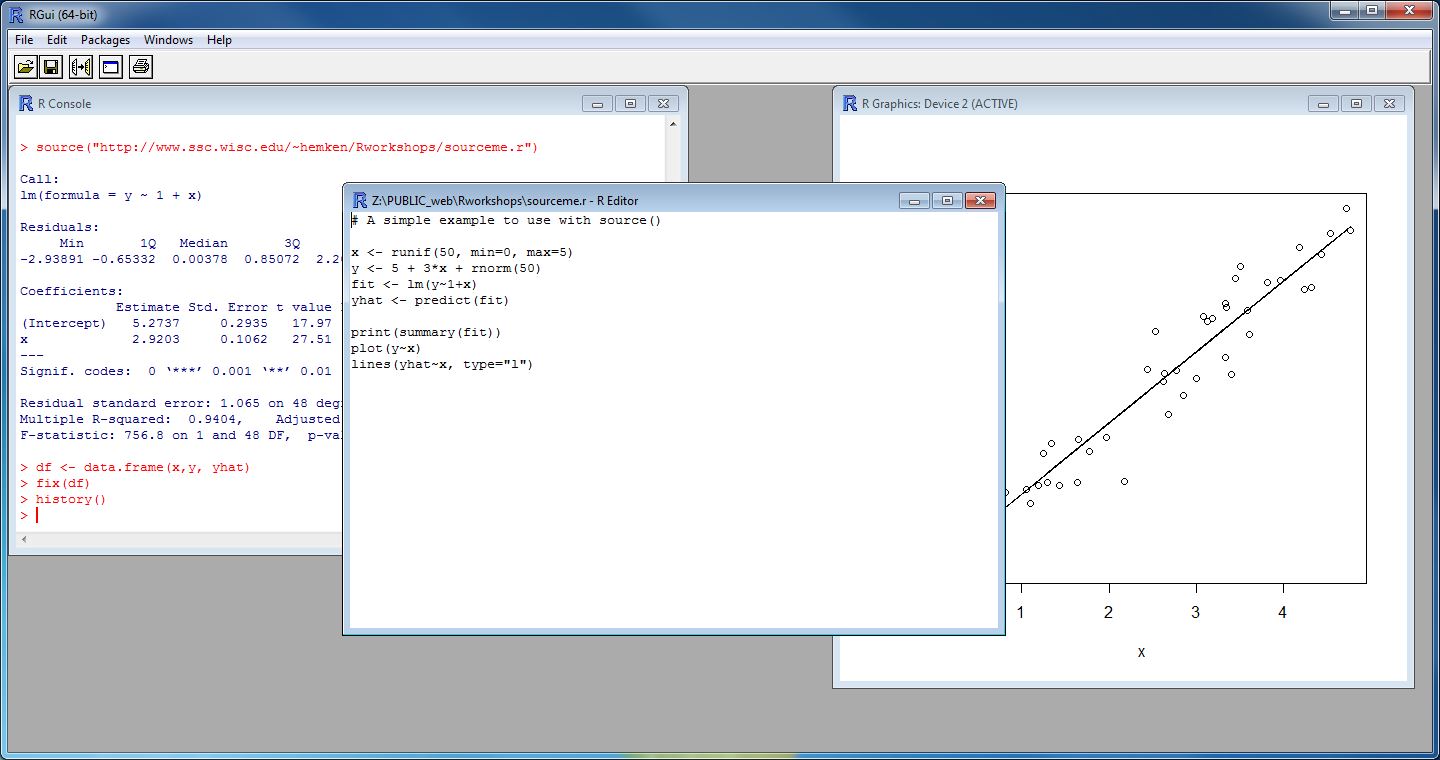Screen dimensions: 1440x760
Task: Click the Print toolbar icon
Action: 140,66
